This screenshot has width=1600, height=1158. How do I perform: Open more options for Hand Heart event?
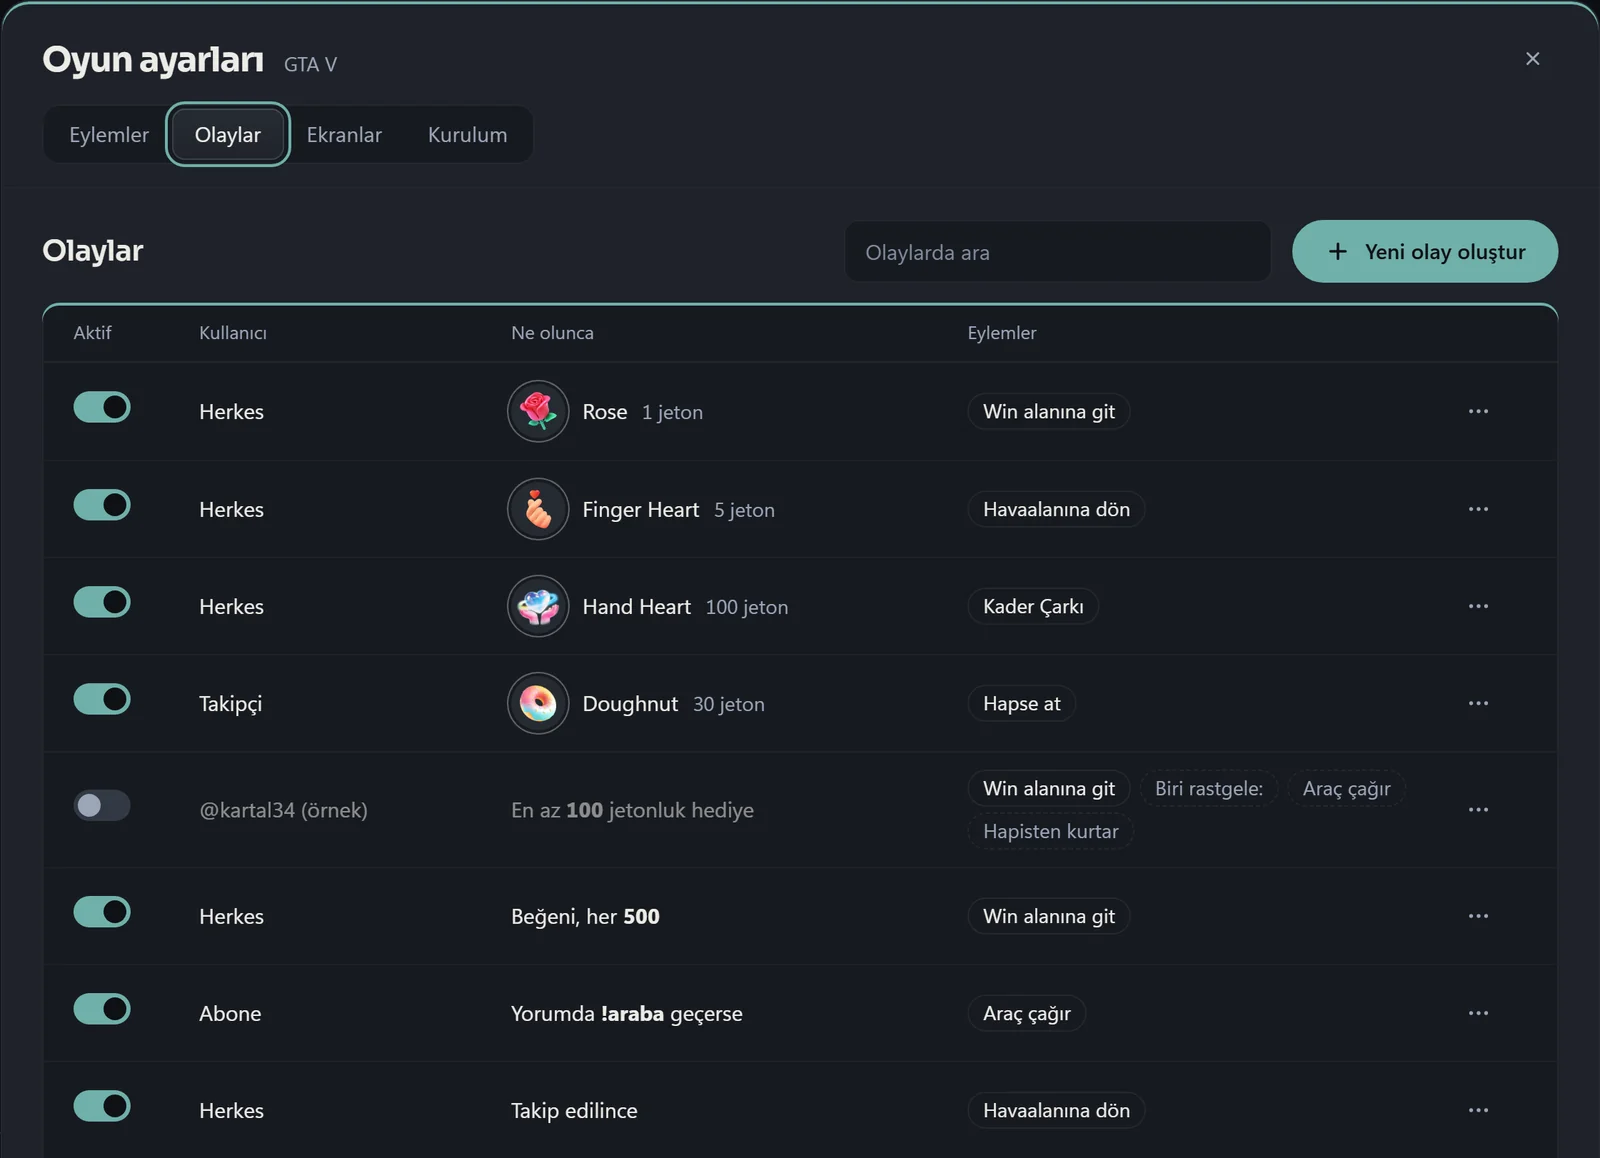tap(1478, 606)
